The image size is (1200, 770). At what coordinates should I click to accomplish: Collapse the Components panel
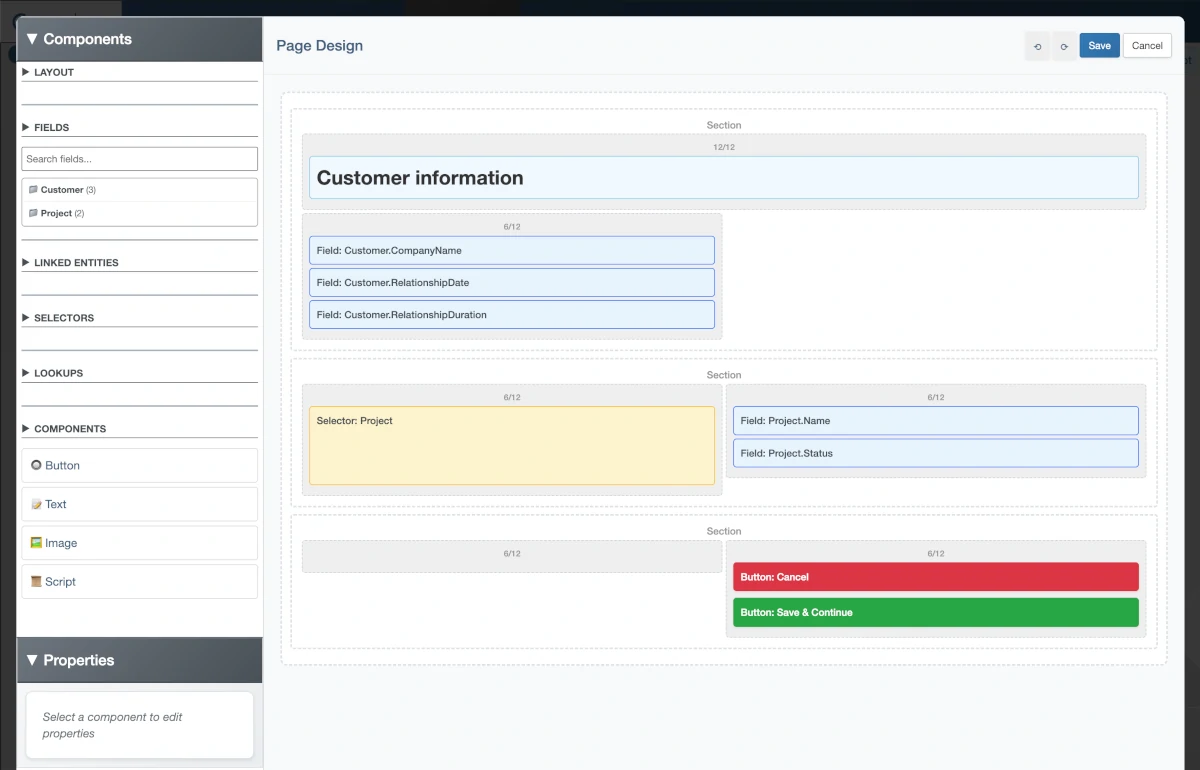tap(31, 39)
